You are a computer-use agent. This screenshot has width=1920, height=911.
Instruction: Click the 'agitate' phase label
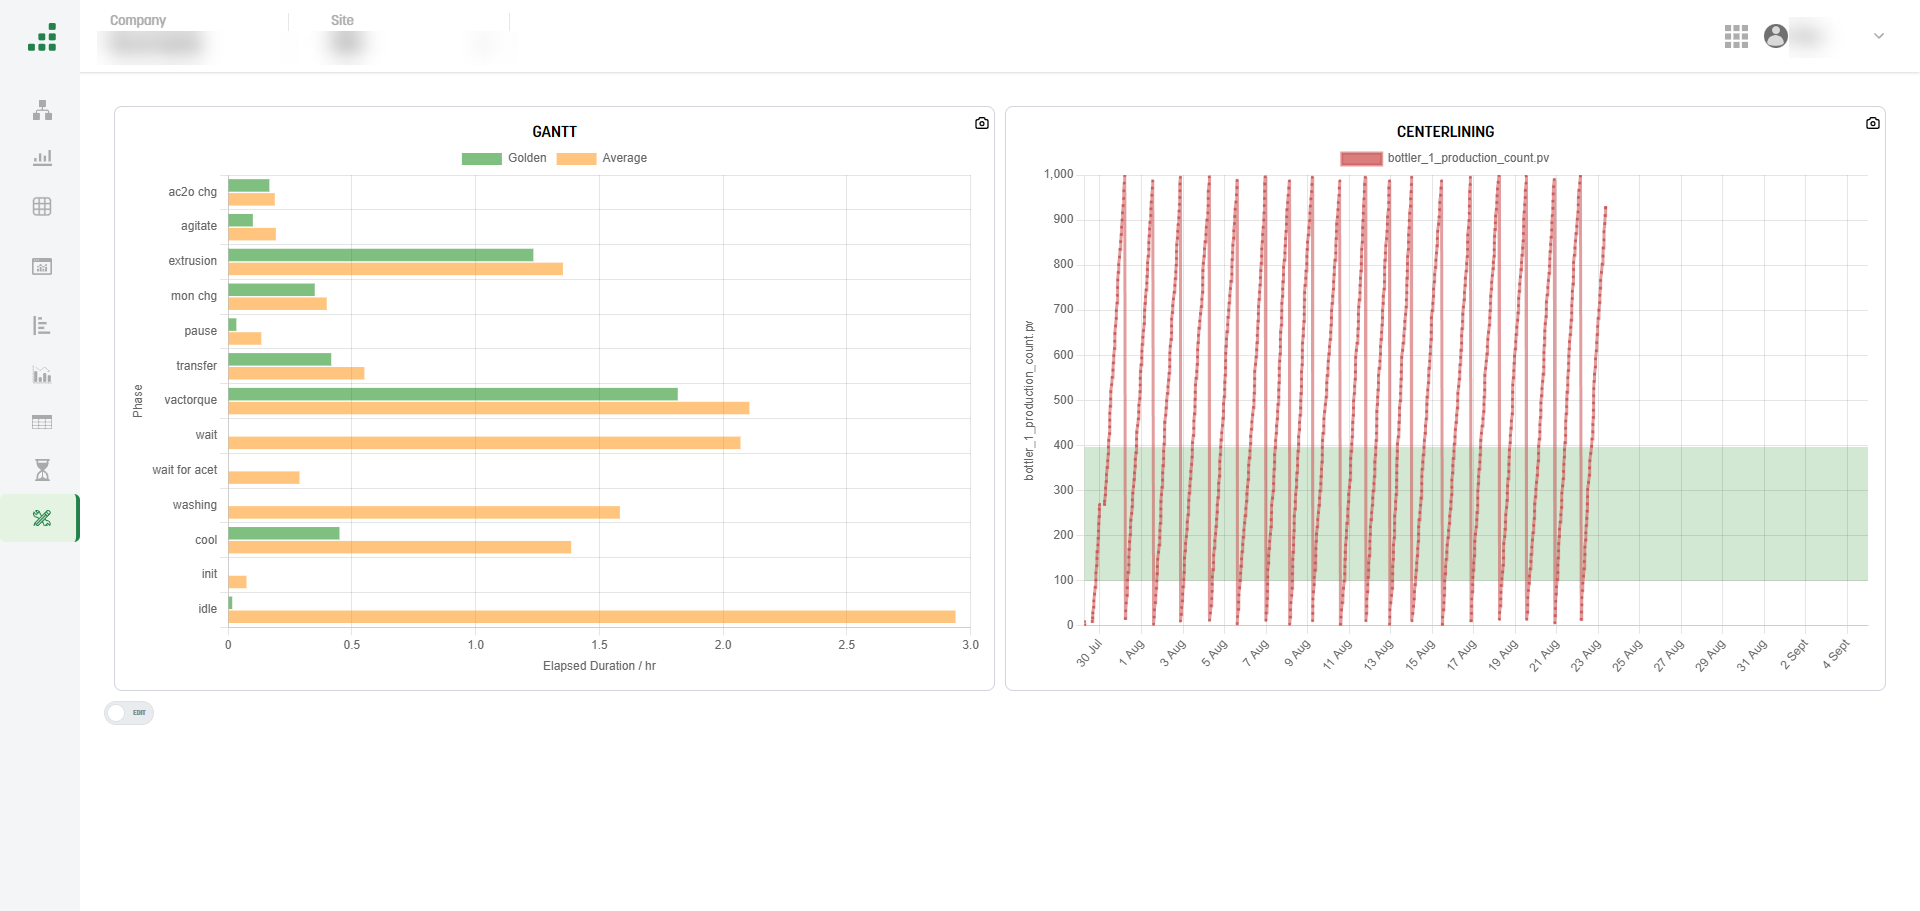coord(199,226)
